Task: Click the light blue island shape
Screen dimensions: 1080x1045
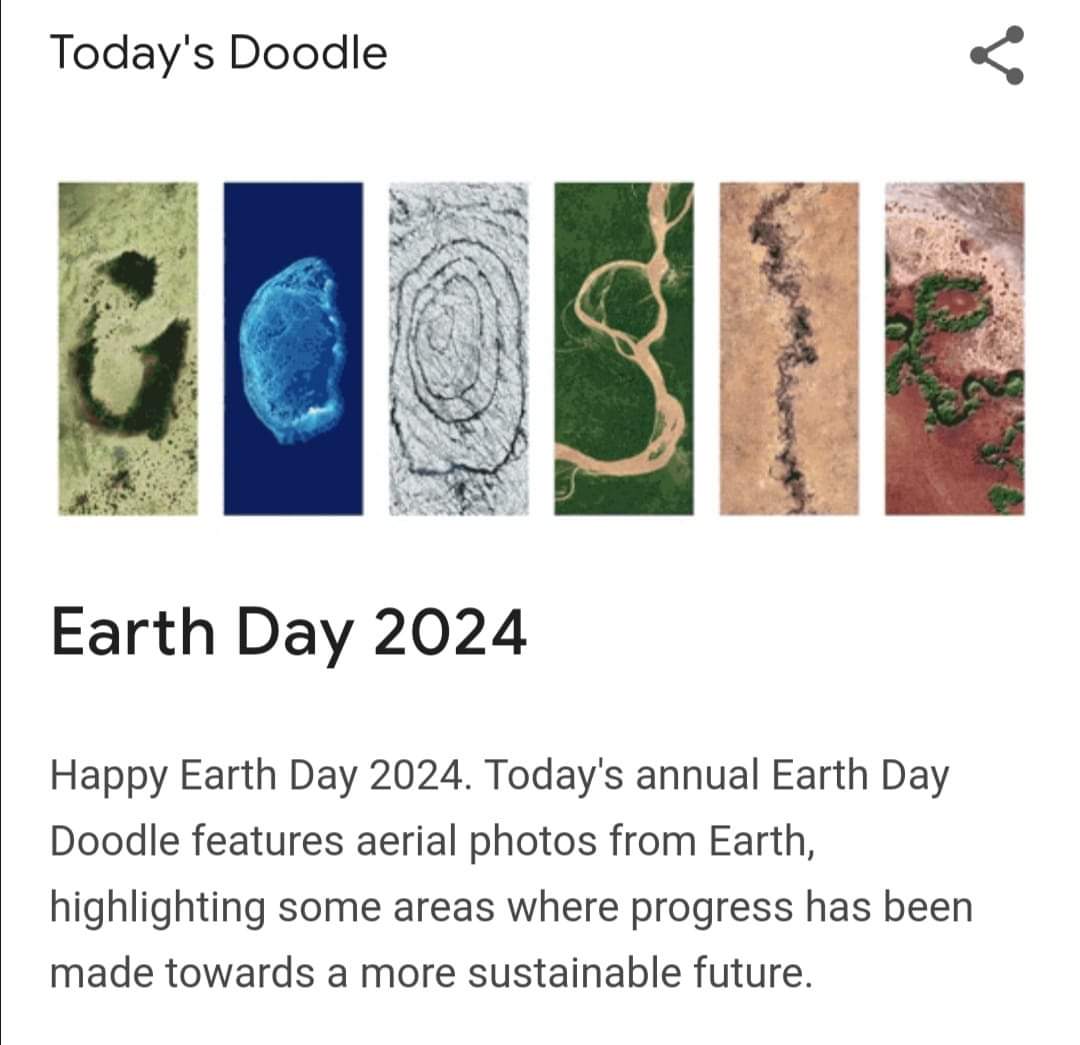Action: (x=293, y=350)
